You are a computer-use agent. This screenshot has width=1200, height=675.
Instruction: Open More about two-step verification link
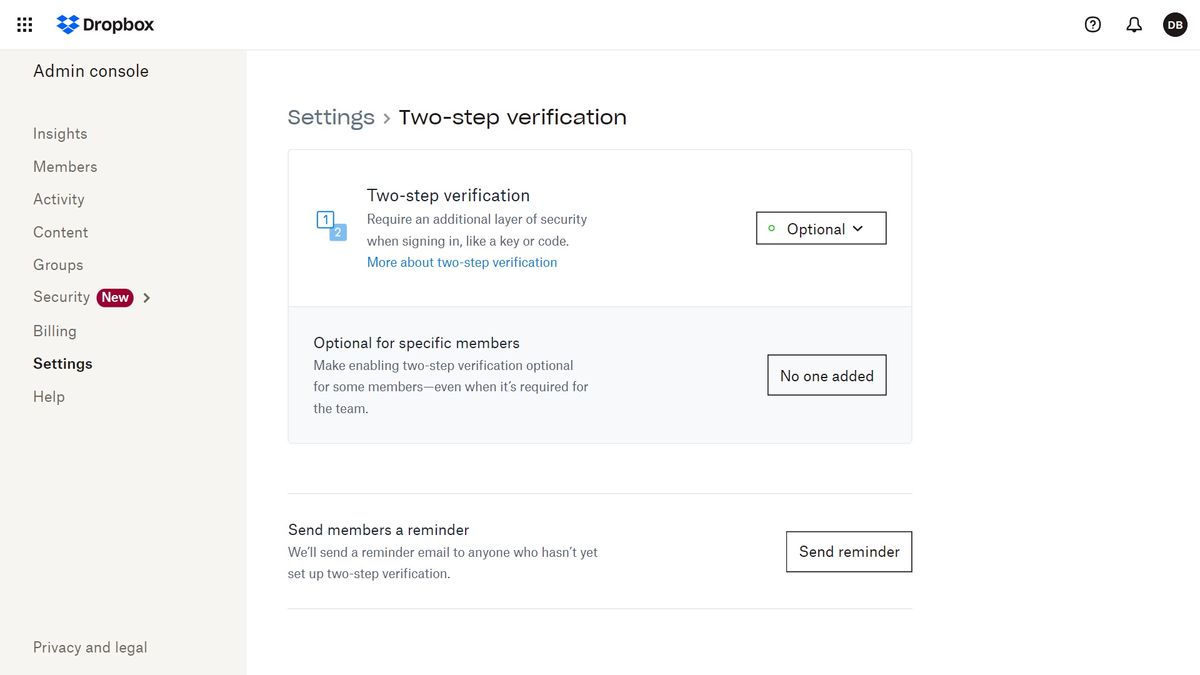[x=461, y=261]
